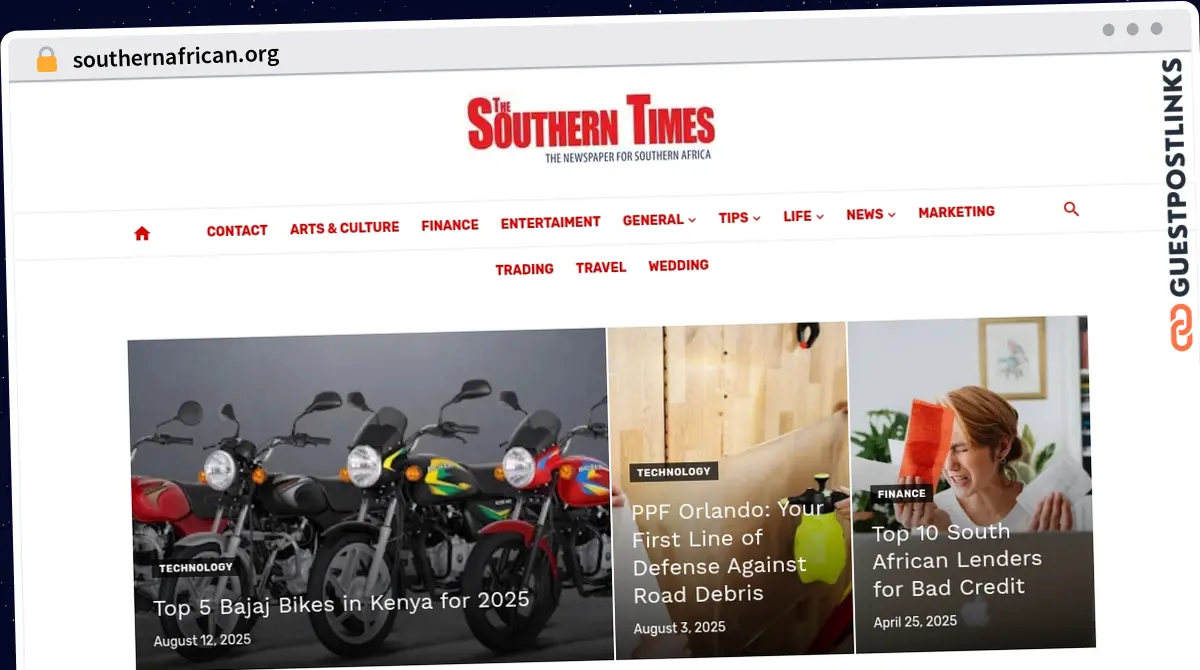This screenshot has width=1200, height=670.
Task: Open the WEDDING section
Action: 678,265
